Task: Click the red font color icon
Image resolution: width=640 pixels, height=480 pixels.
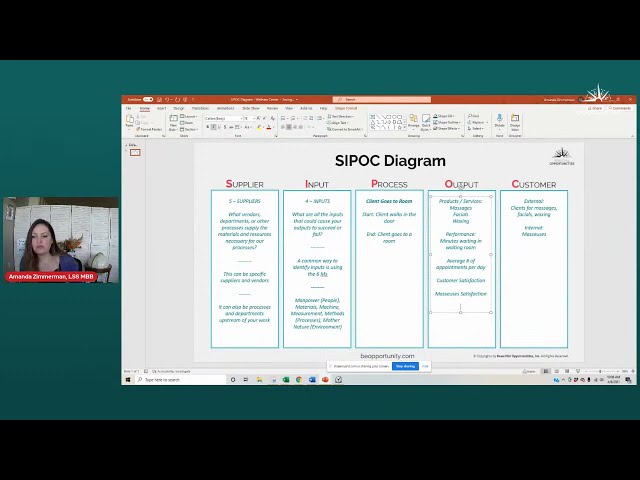Action: click(269, 127)
